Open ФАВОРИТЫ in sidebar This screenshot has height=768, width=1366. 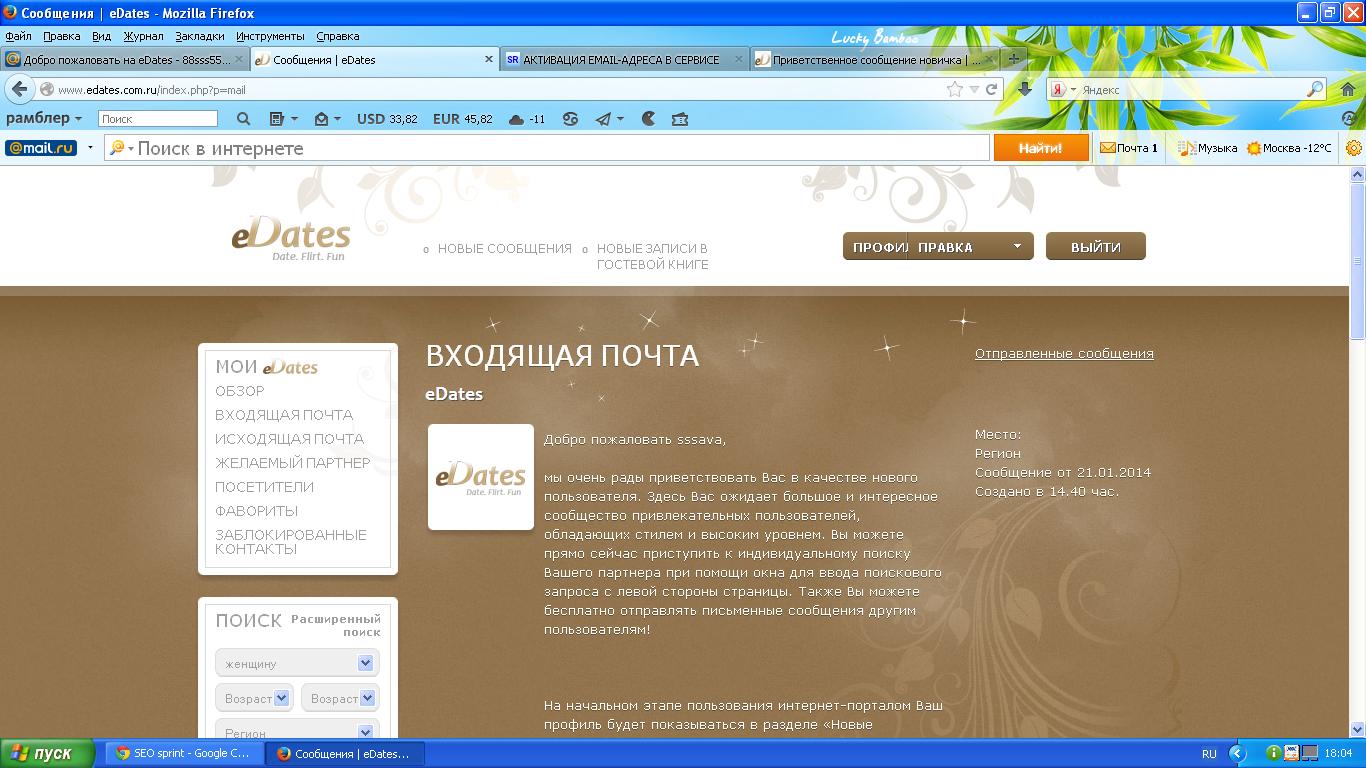[x=257, y=510]
